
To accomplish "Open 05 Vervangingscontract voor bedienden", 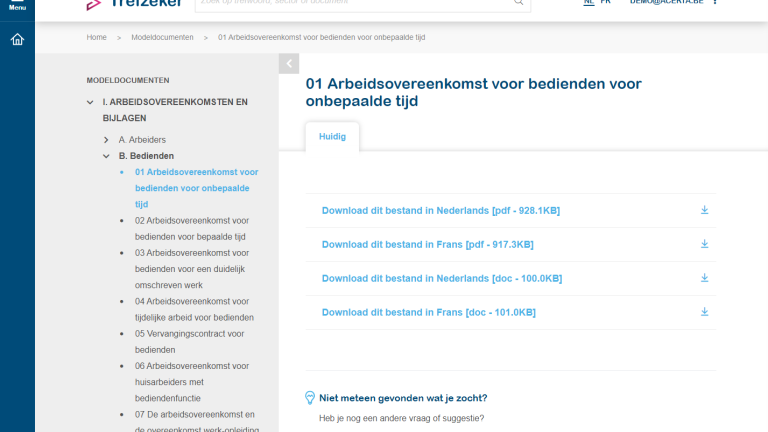I will pos(189,342).
